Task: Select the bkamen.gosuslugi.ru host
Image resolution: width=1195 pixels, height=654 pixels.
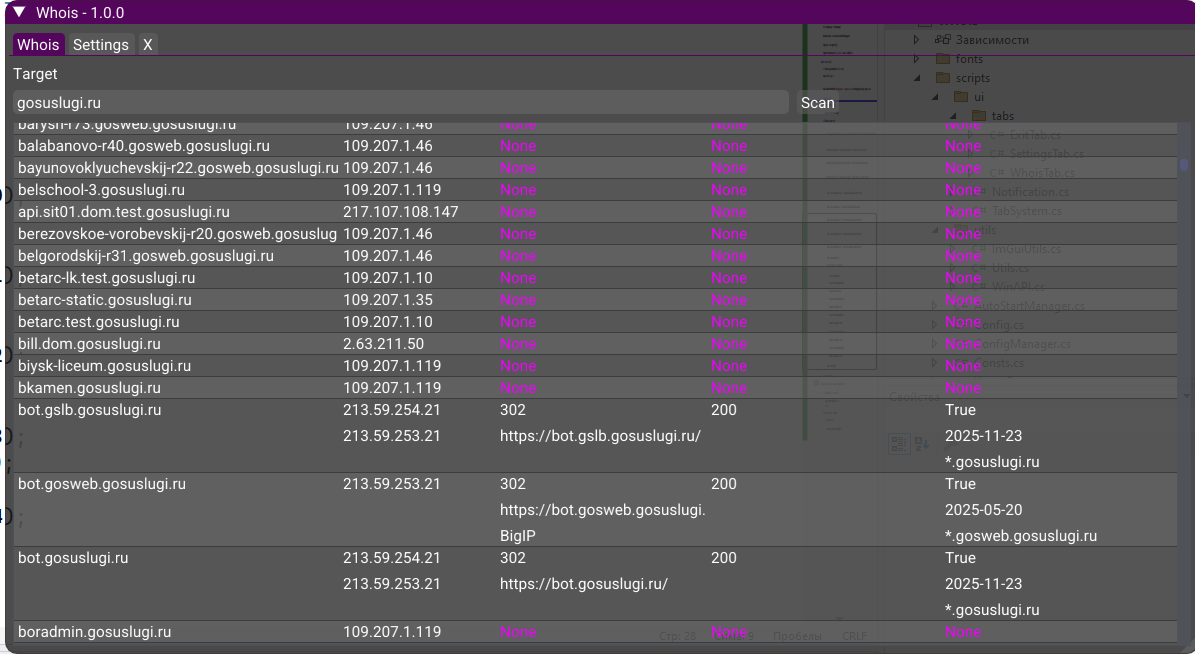Action: tap(89, 389)
